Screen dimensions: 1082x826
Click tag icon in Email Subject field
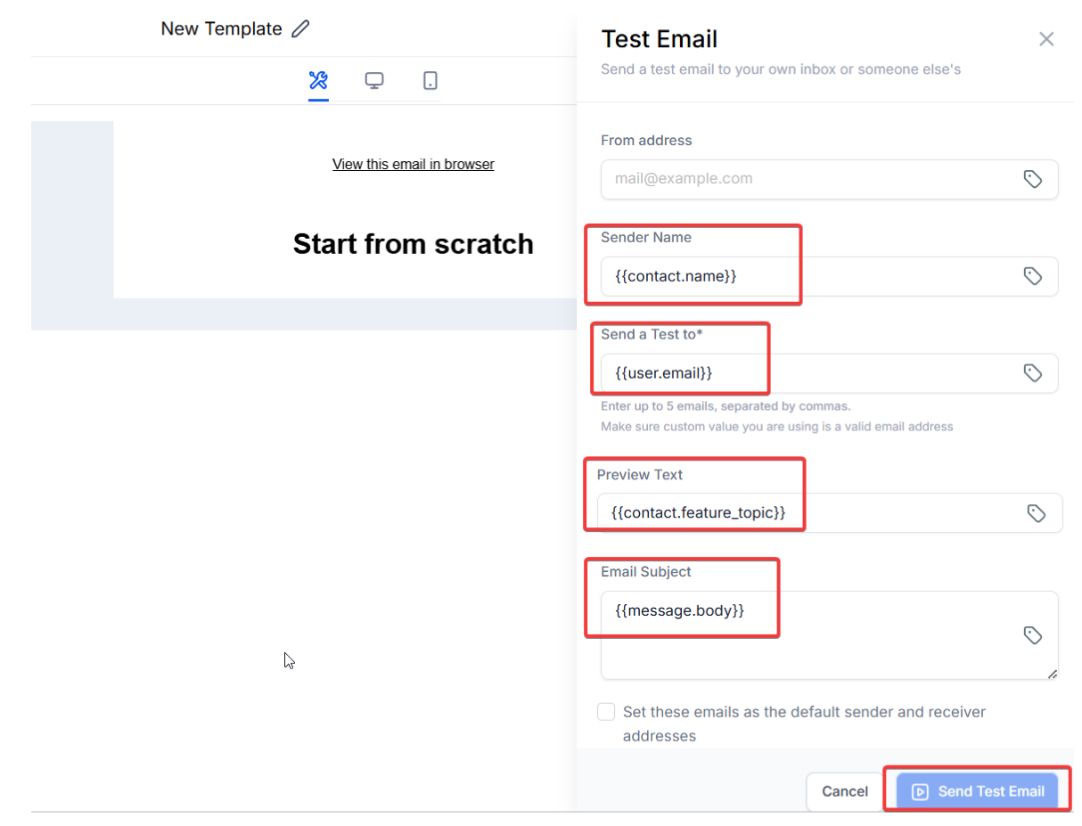(1033, 635)
